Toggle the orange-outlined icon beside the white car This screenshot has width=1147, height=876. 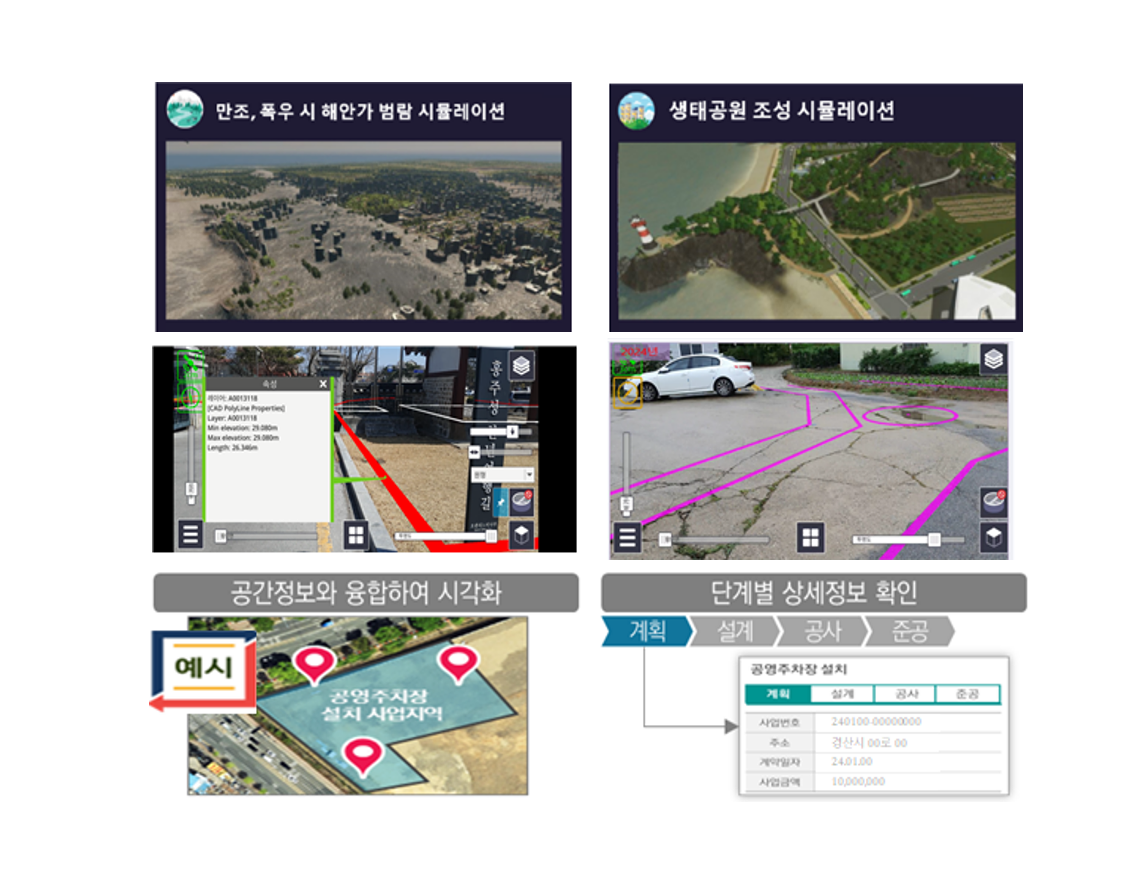(x=627, y=393)
